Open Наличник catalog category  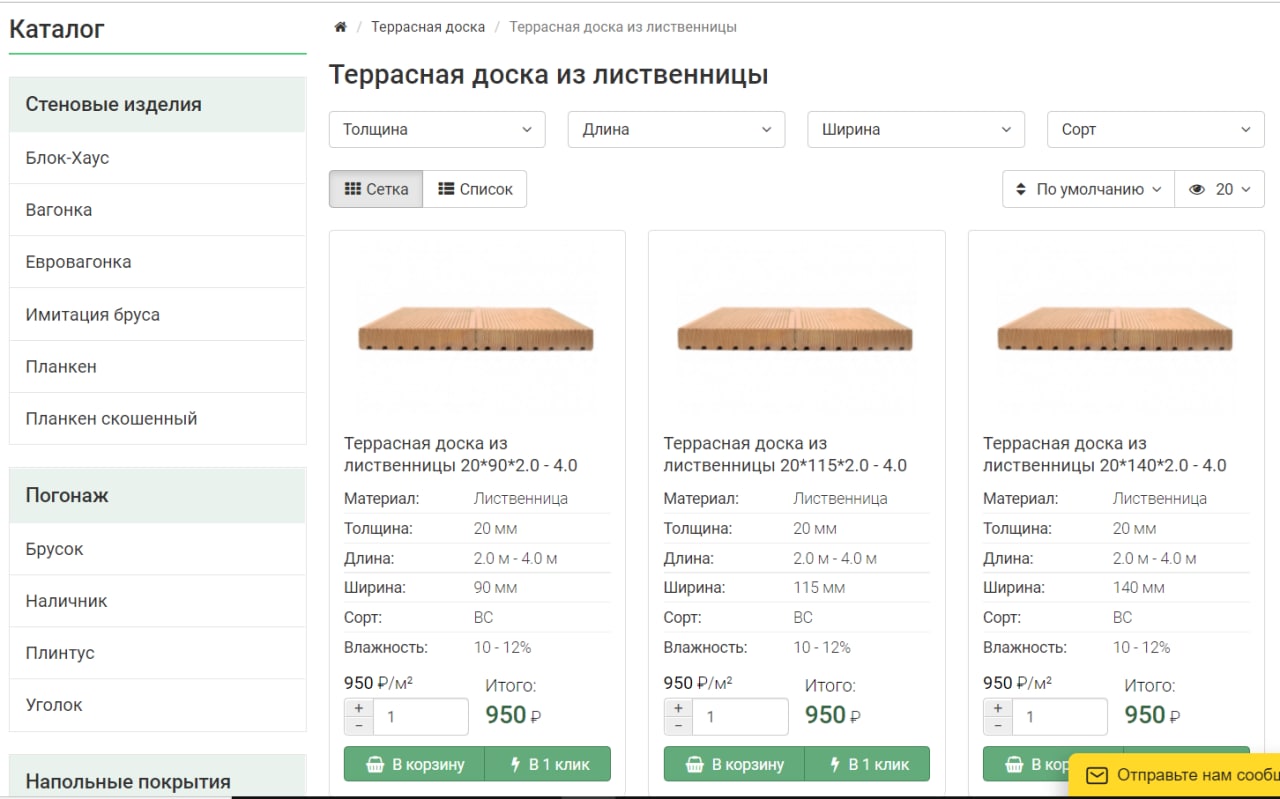pos(158,601)
